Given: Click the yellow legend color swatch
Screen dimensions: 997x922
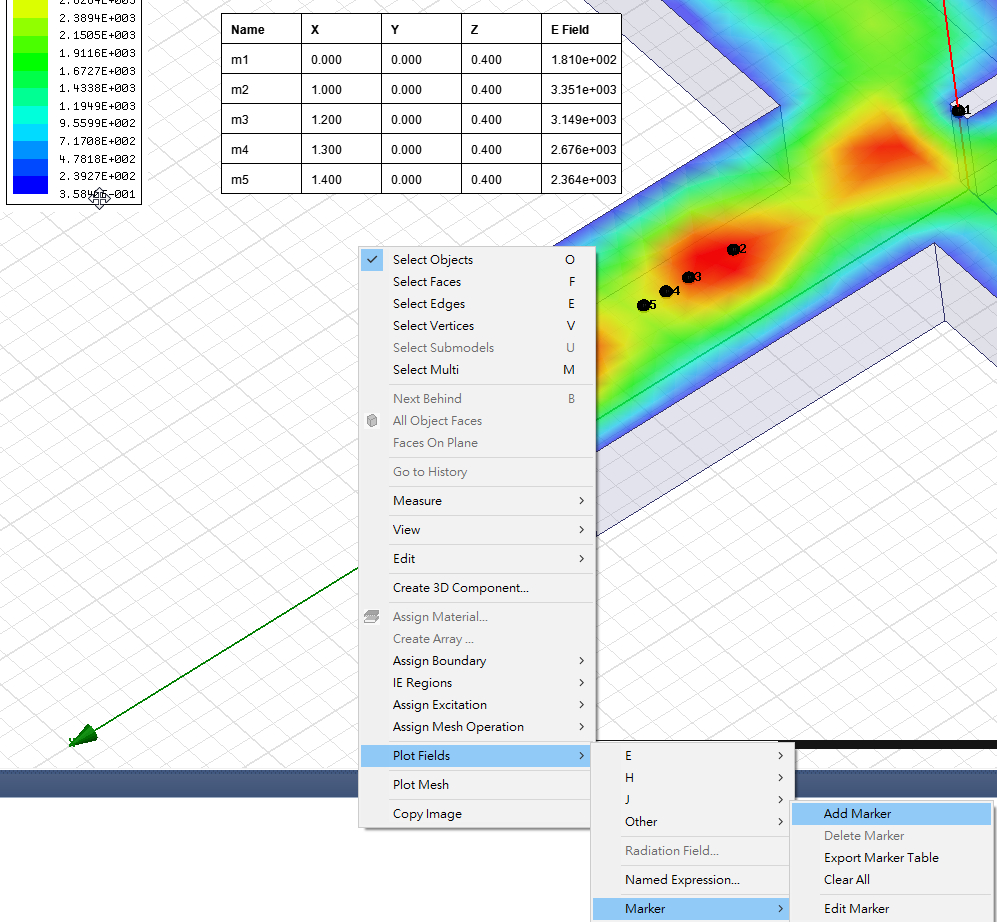Looking at the screenshot, I should (x=31, y=8).
